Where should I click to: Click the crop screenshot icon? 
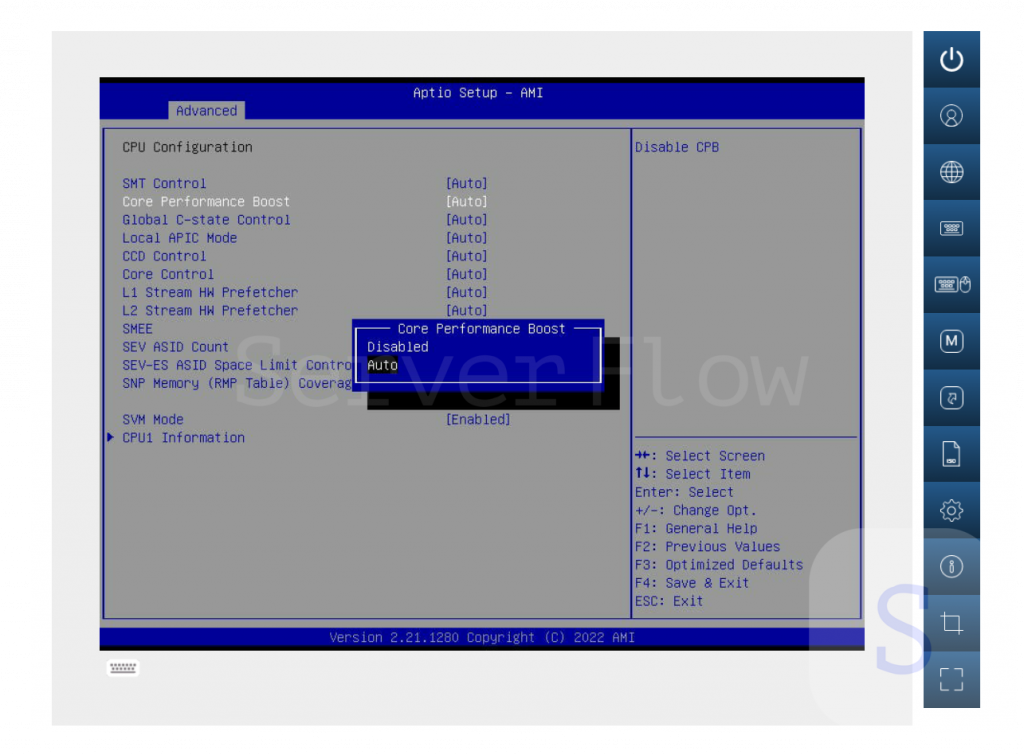951,624
